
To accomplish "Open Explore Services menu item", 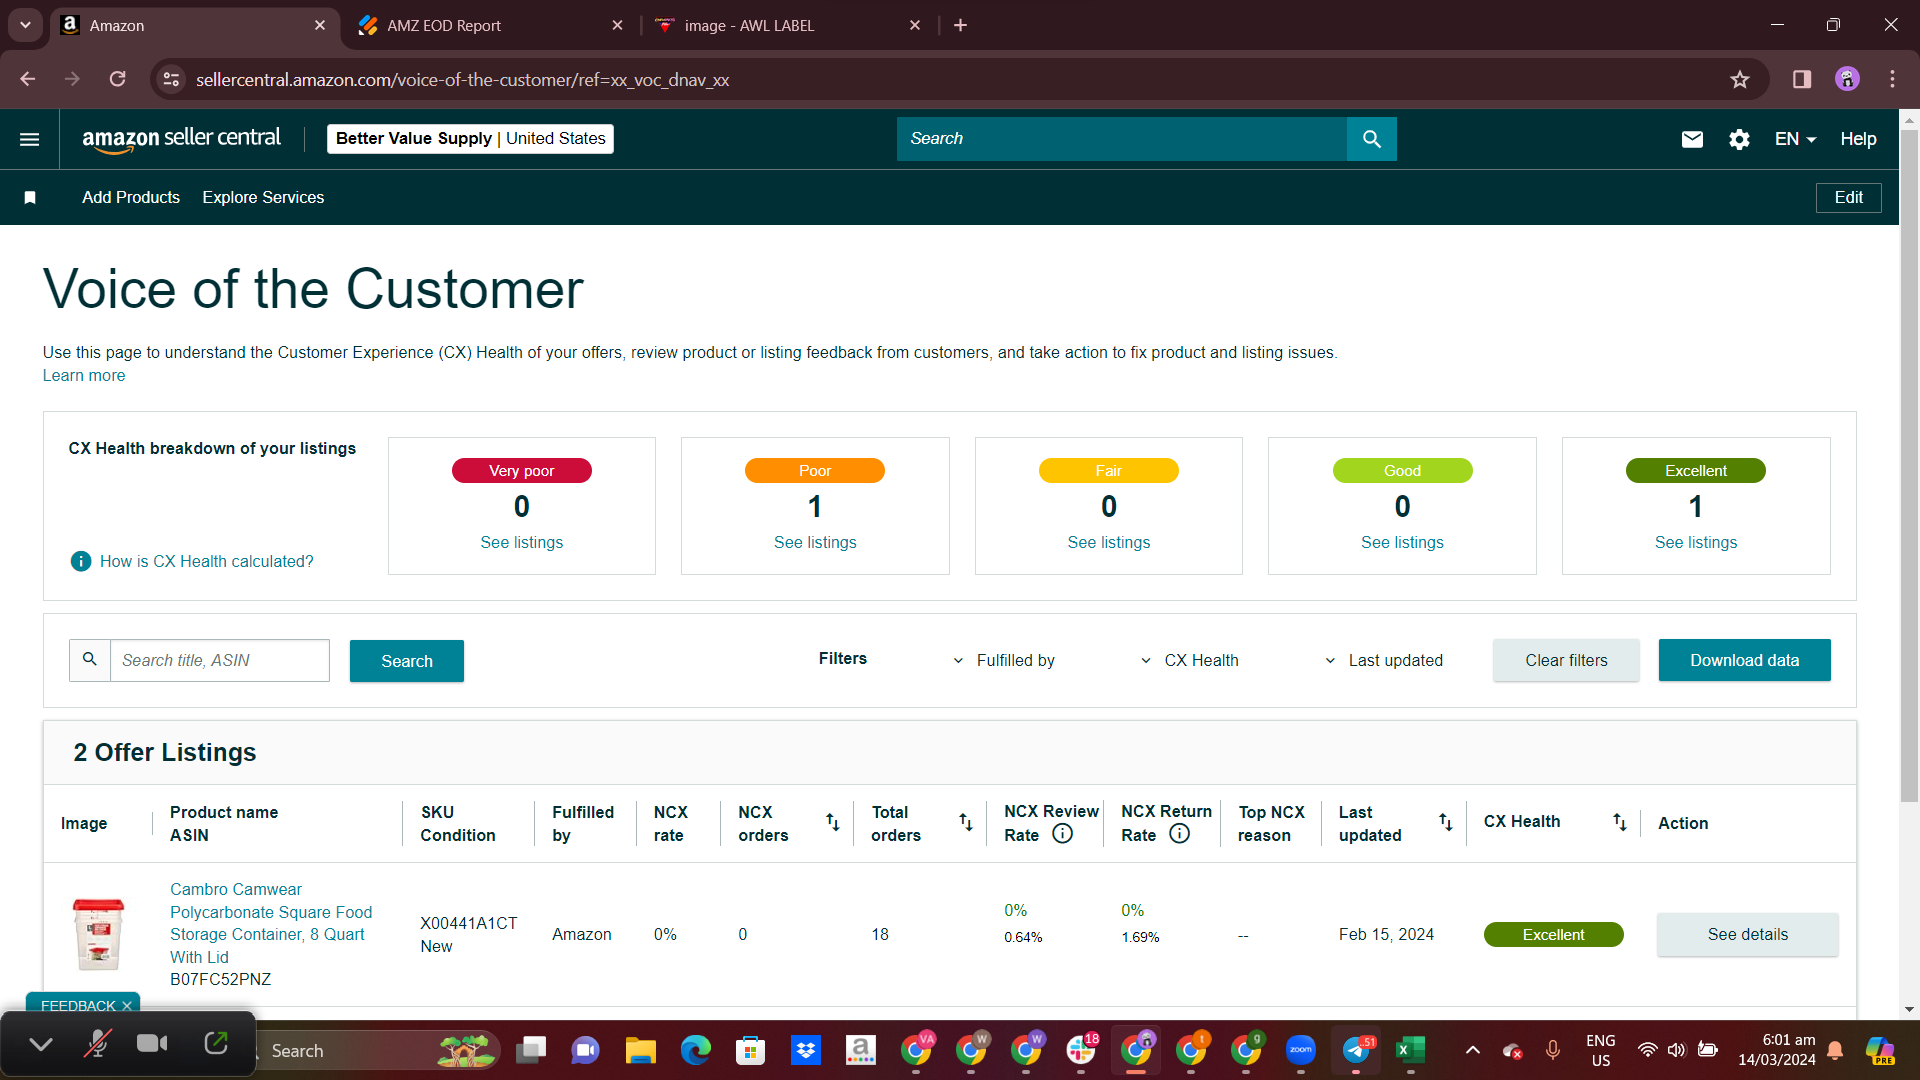I will coord(263,198).
